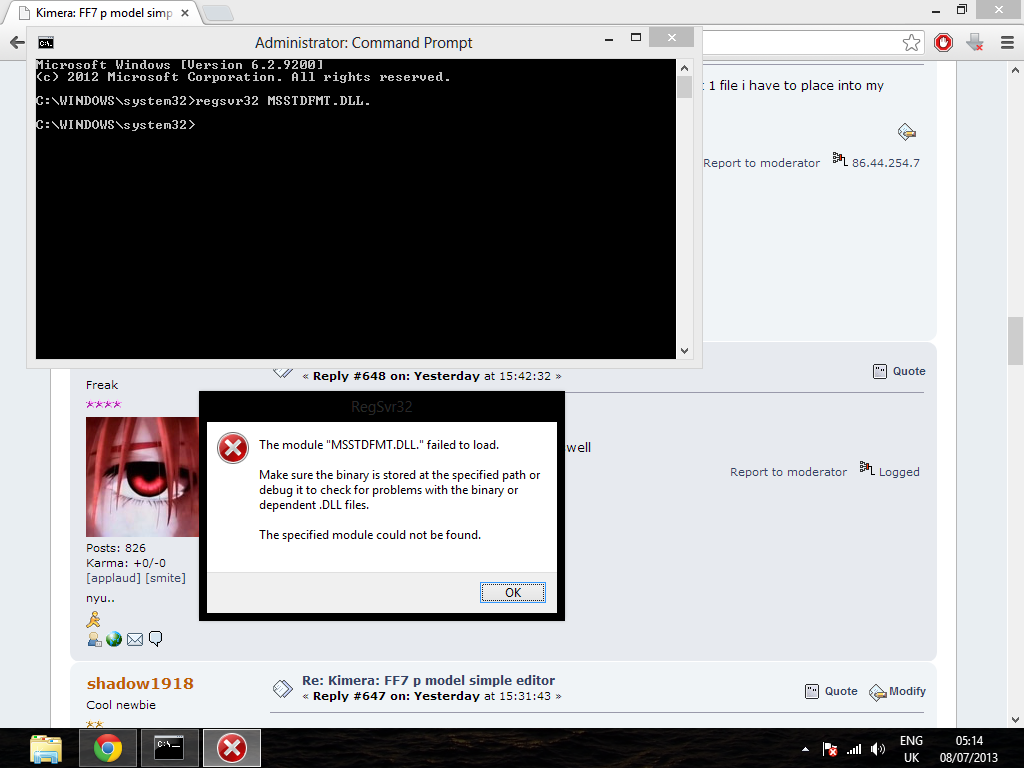
Task: Open the clock showing 05:14
Action: [x=969, y=749]
